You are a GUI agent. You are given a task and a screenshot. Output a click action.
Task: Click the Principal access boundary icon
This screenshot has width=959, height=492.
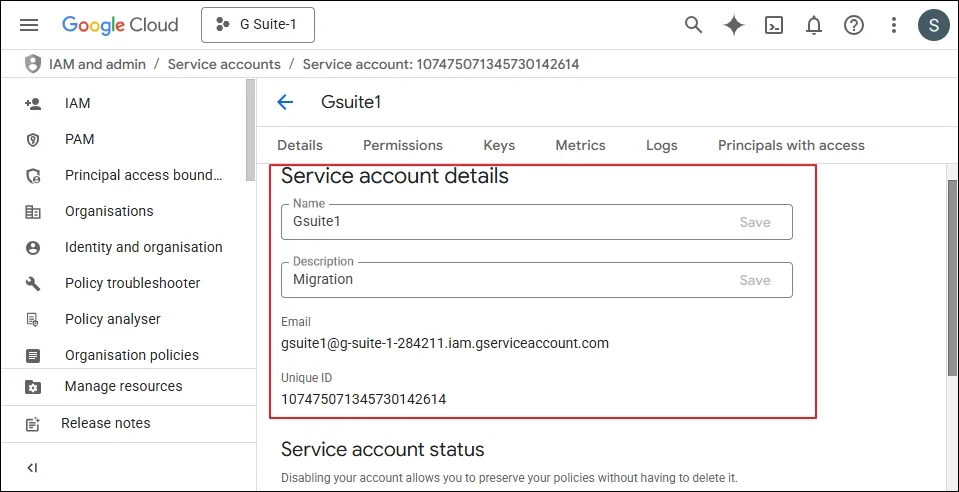(x=32, y=176)
